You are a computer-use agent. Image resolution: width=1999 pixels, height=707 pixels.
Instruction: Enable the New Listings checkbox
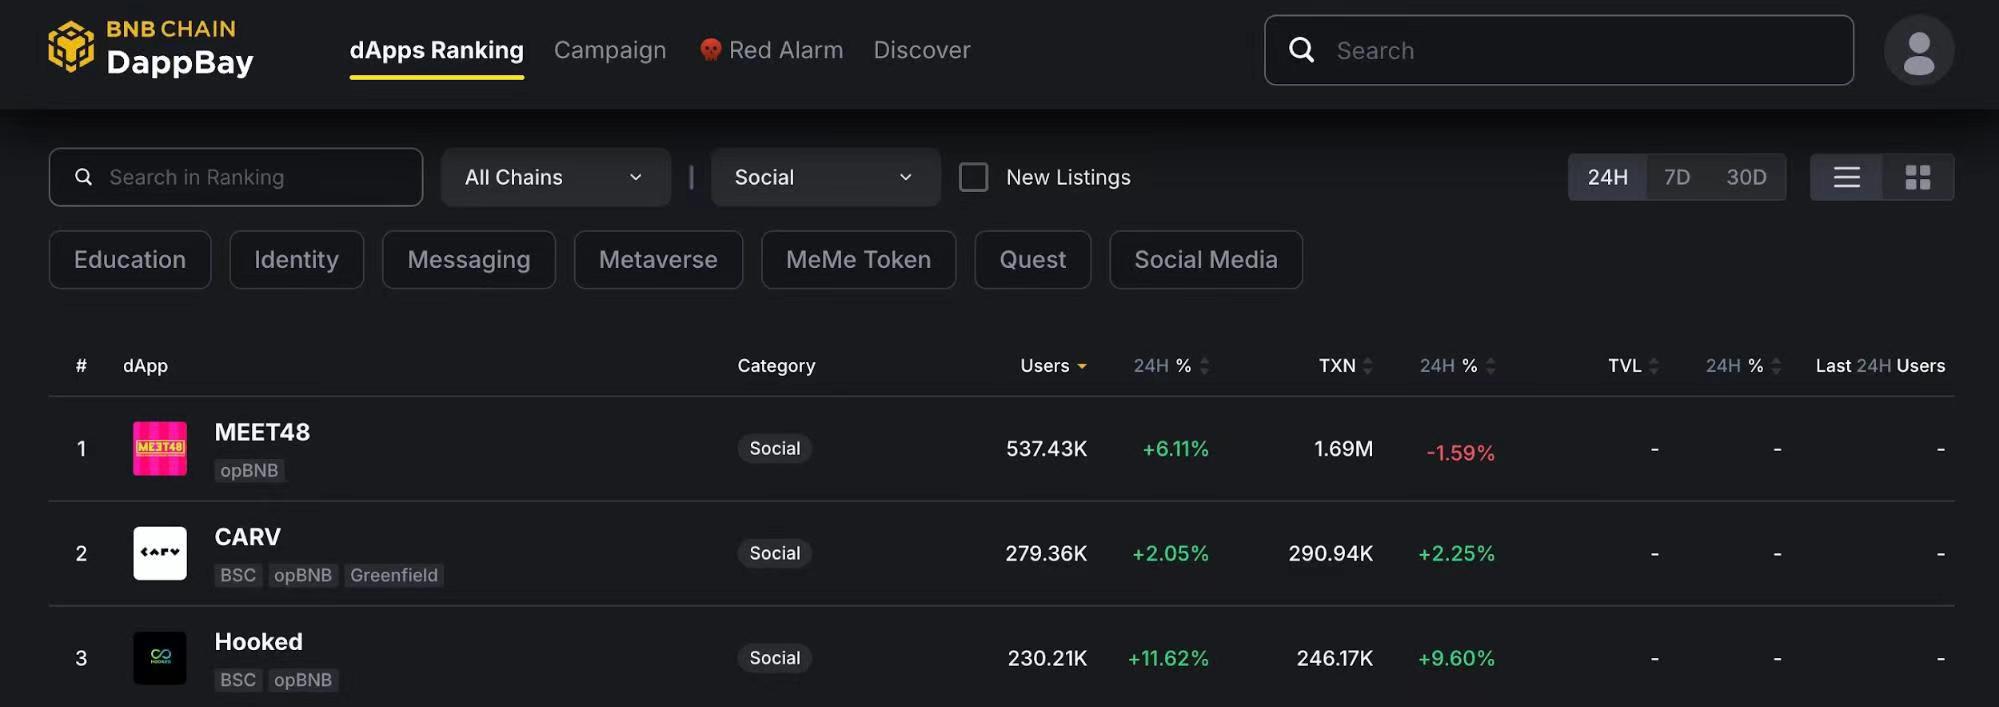pos(973,177)
